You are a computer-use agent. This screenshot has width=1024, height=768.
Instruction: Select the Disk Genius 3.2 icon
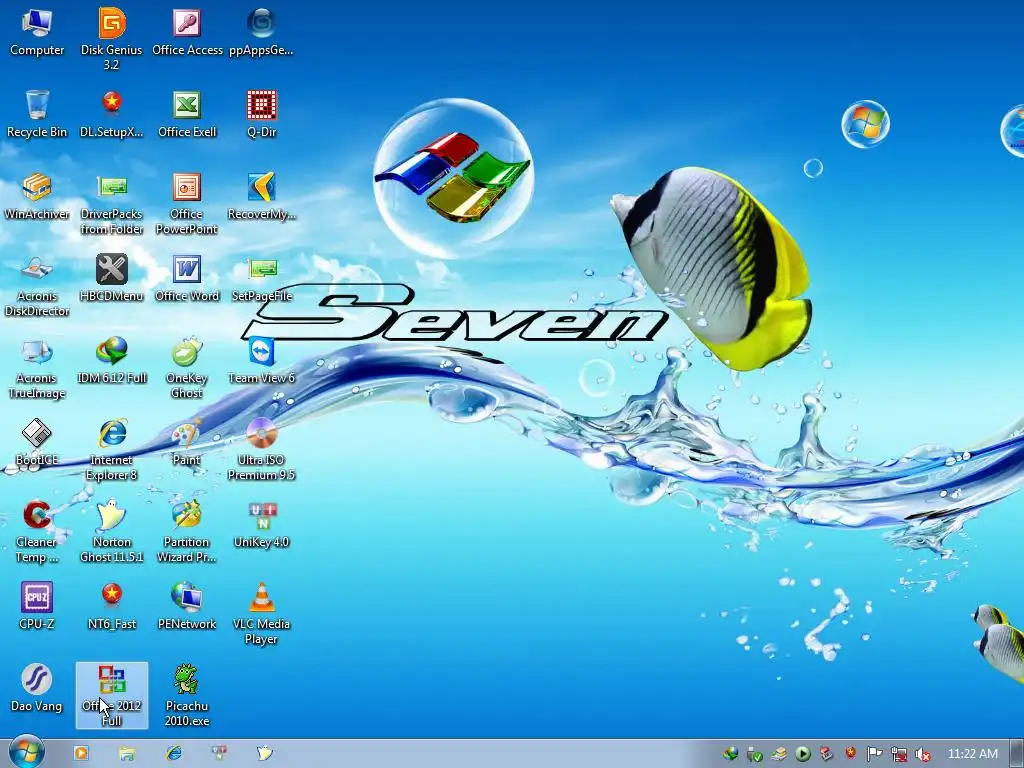[112, 39]
